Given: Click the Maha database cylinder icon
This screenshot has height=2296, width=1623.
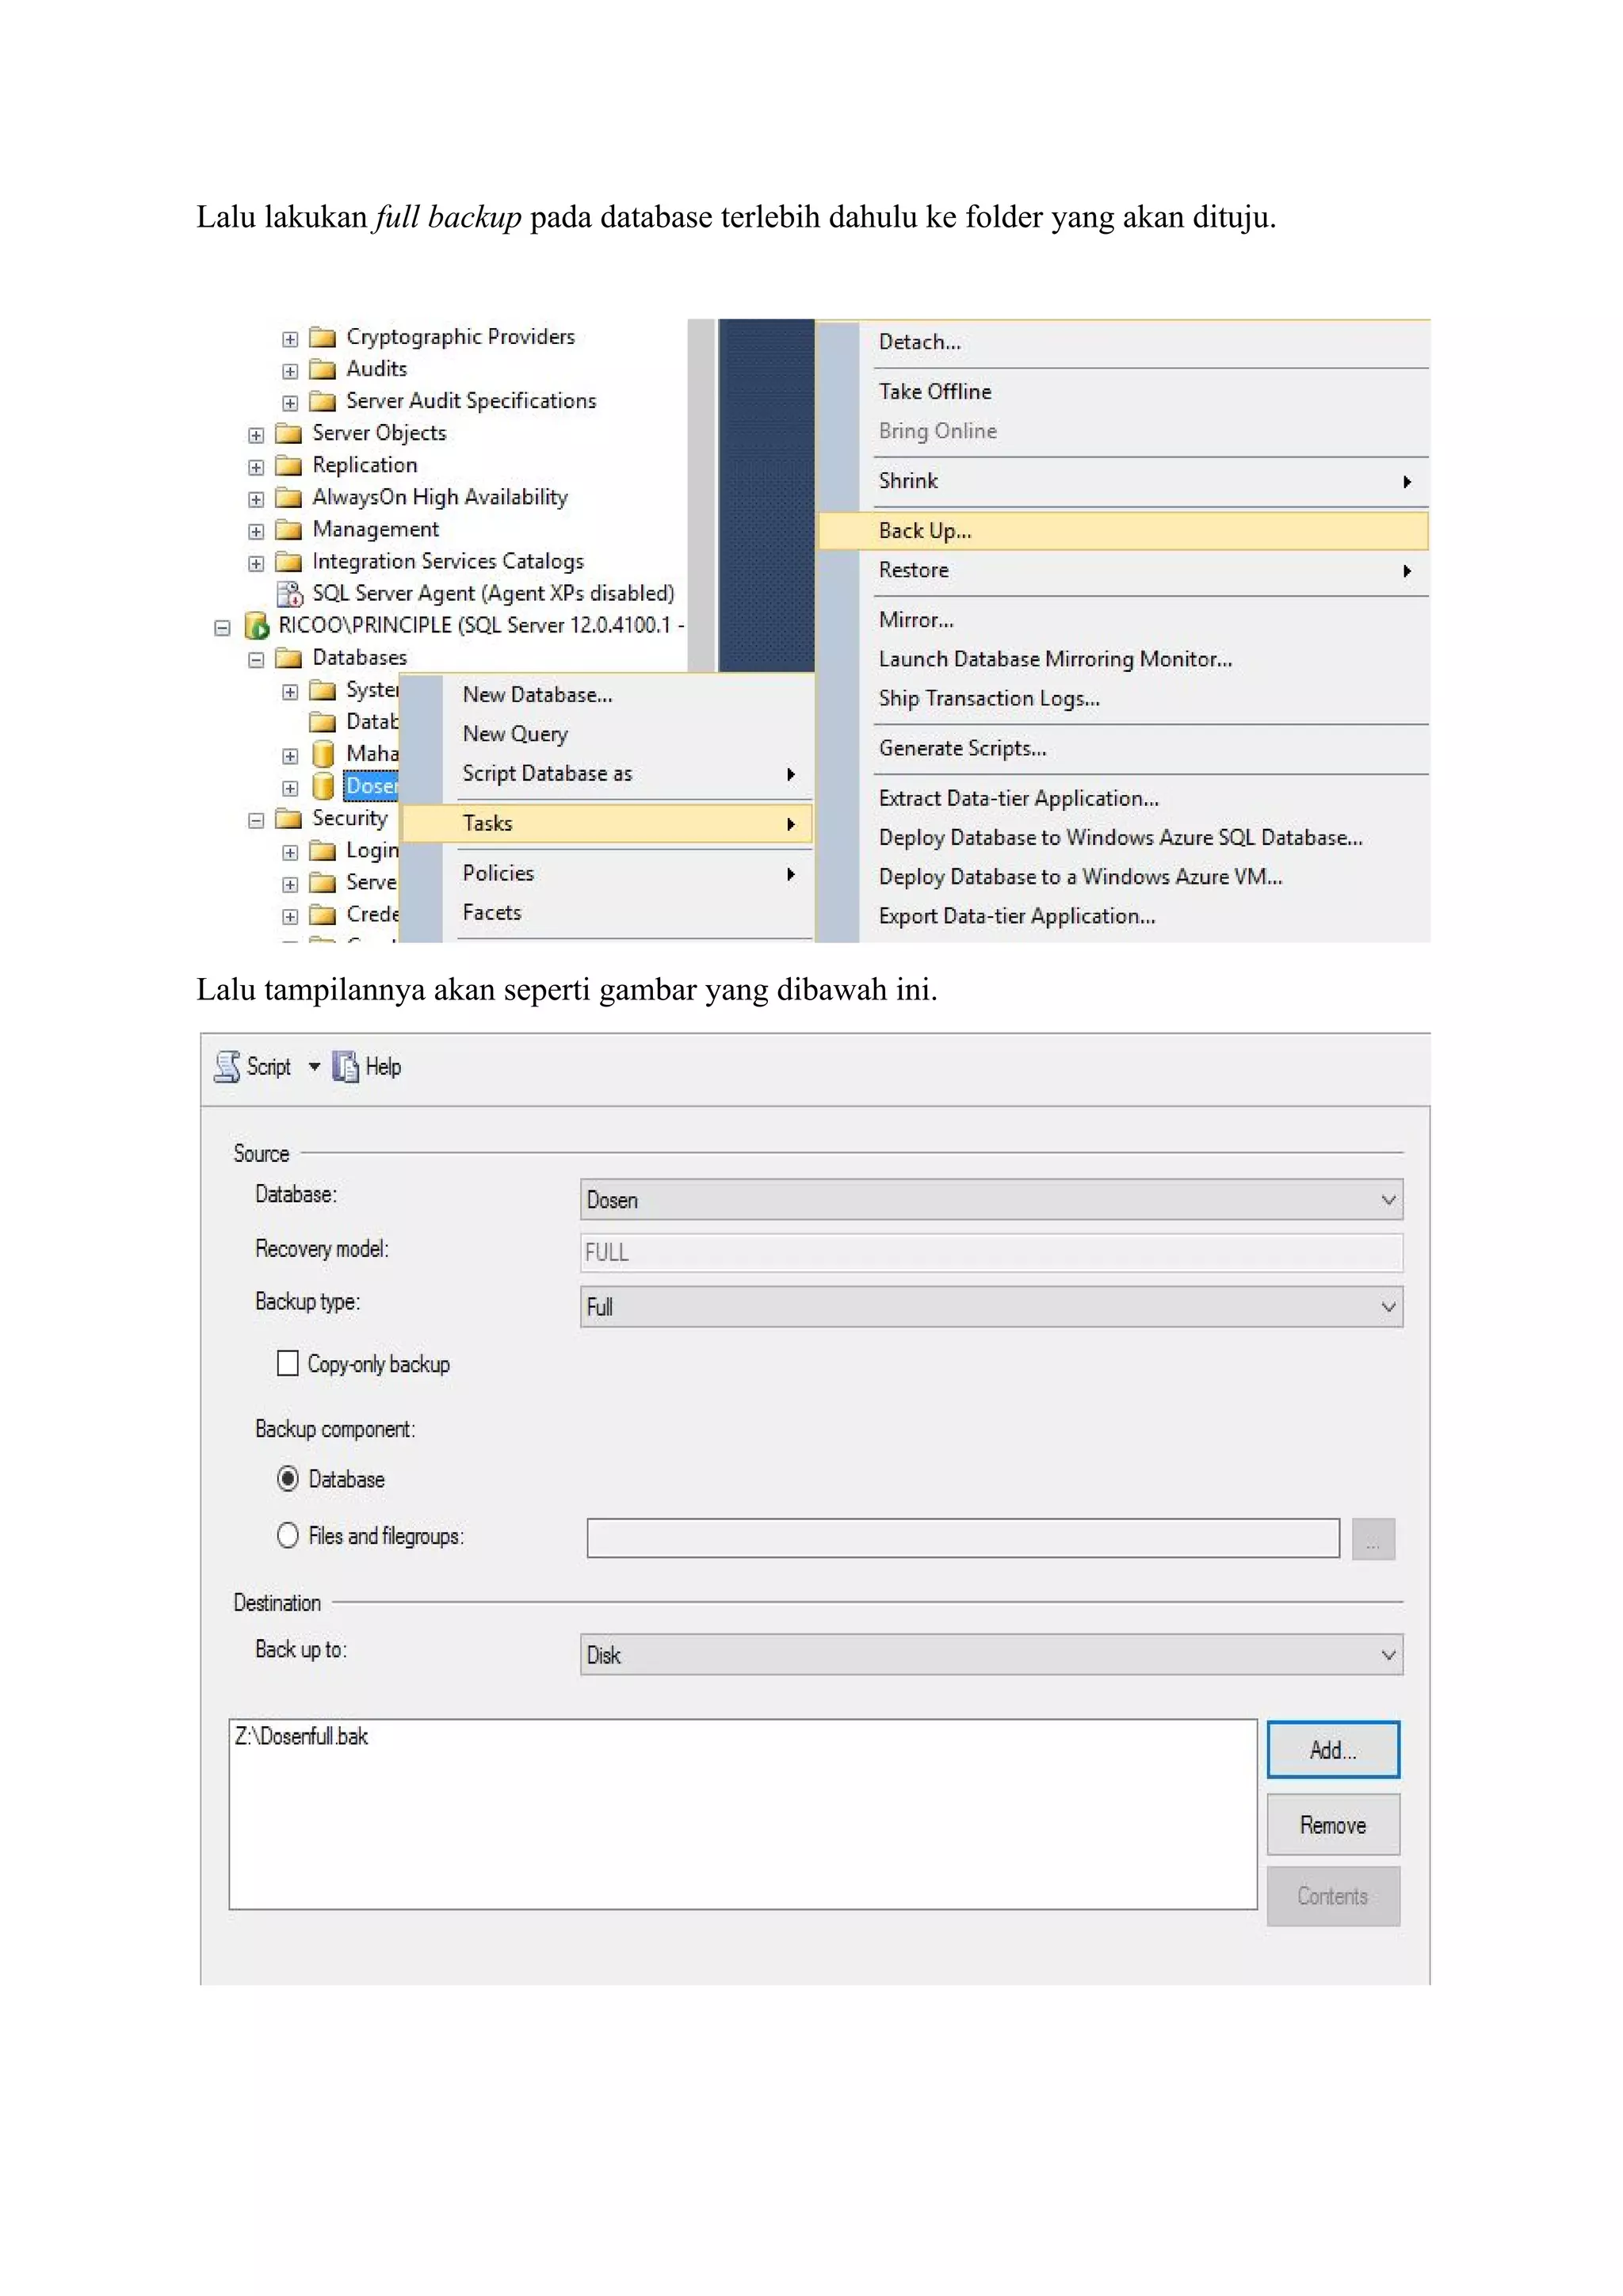Looking at the screenshot, I should [322, 753].
